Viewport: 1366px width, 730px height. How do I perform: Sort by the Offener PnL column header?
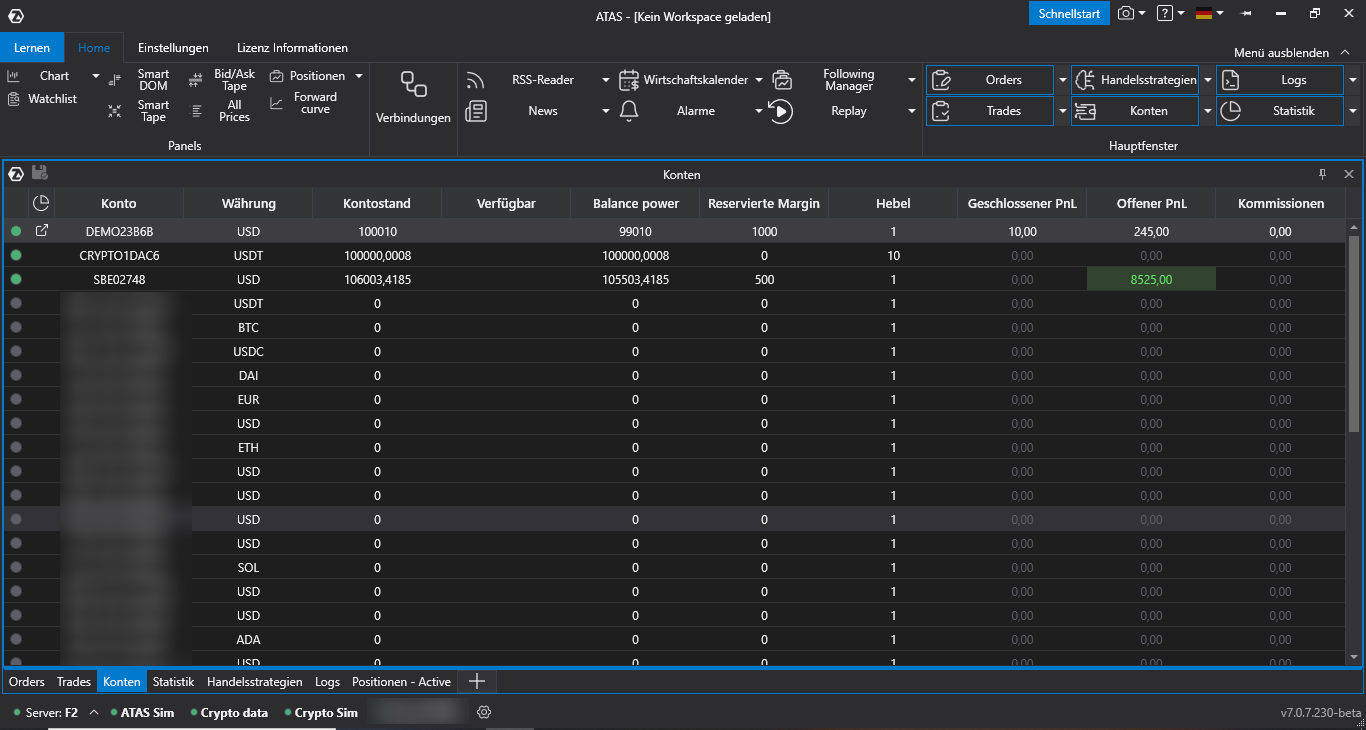coord(1151,203)
